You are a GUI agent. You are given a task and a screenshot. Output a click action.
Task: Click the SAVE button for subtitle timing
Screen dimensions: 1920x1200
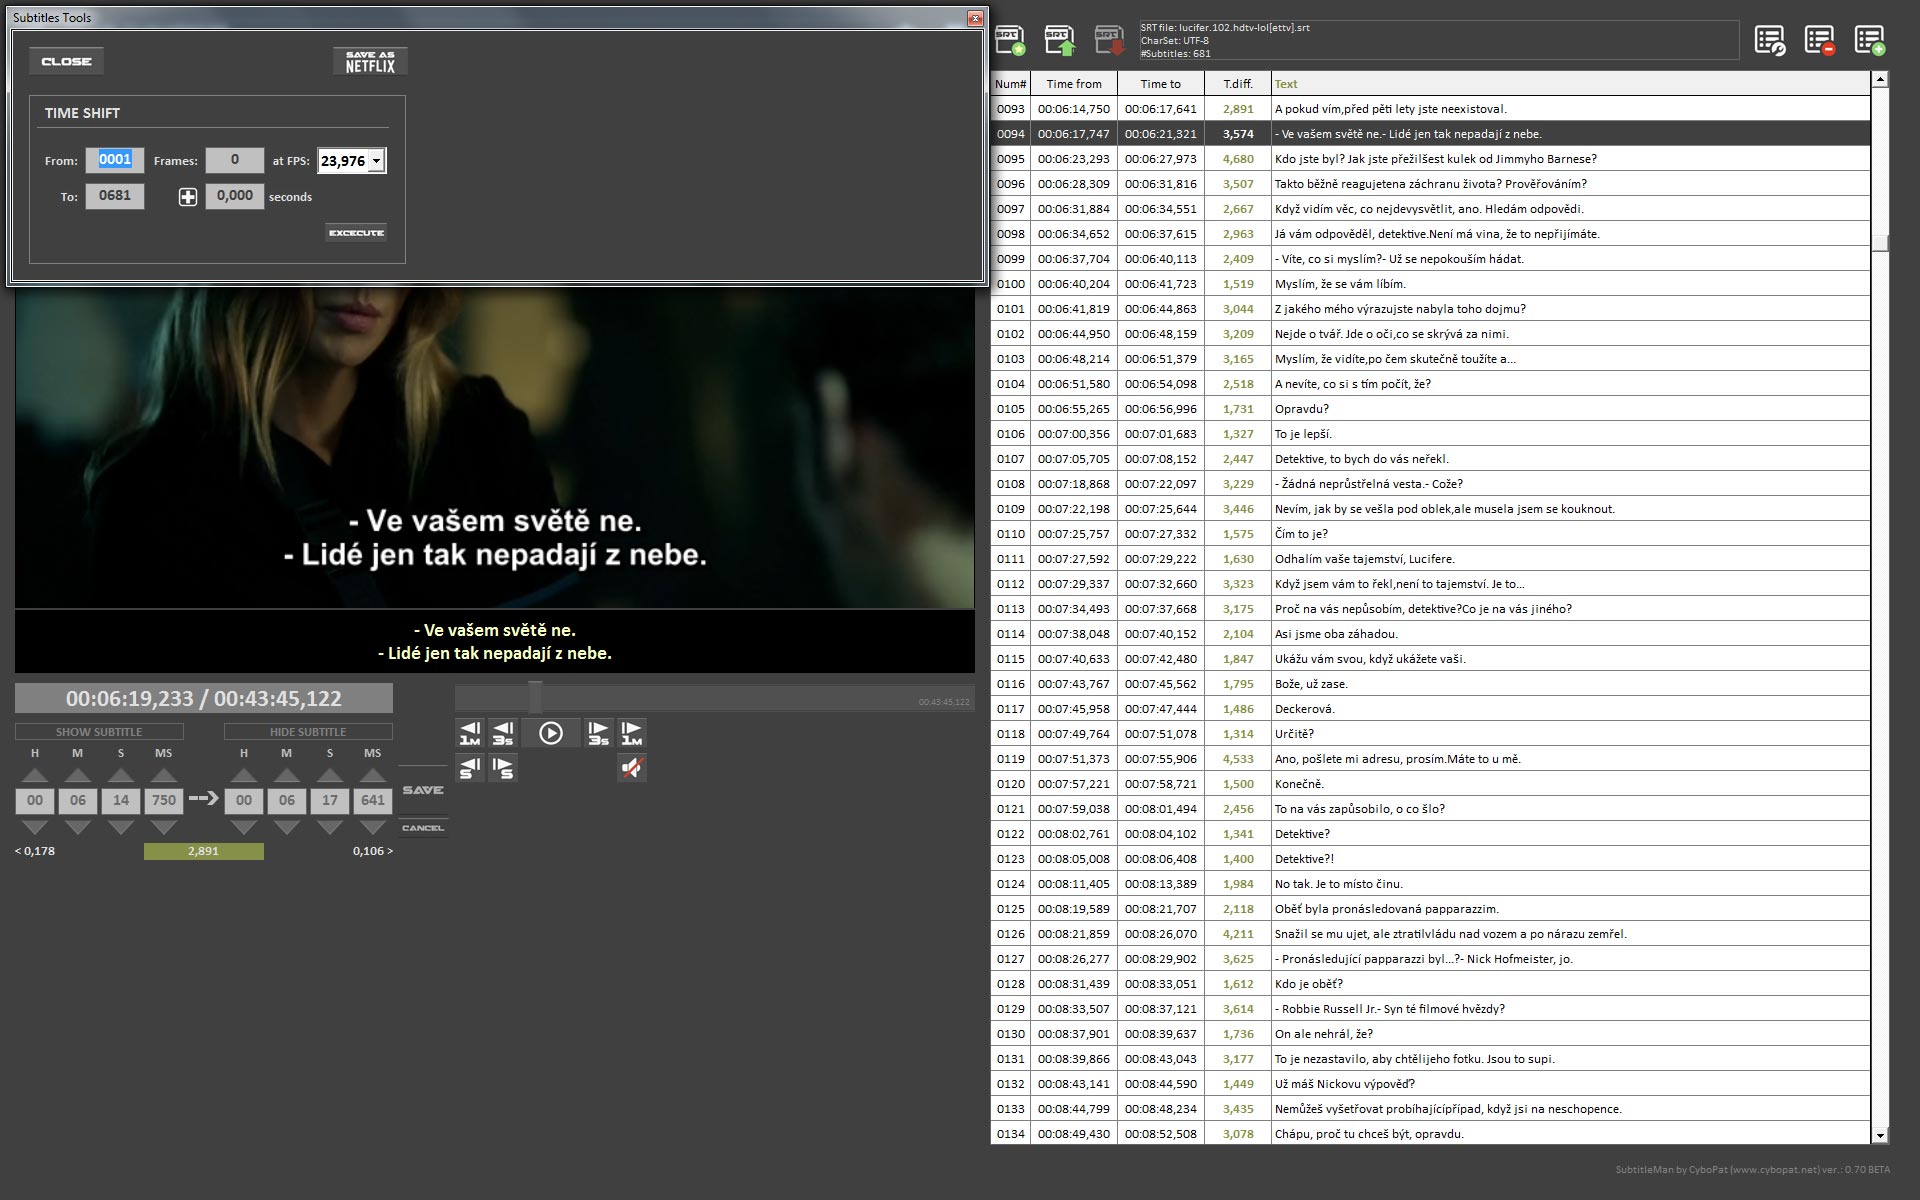(x=423, y=790)
